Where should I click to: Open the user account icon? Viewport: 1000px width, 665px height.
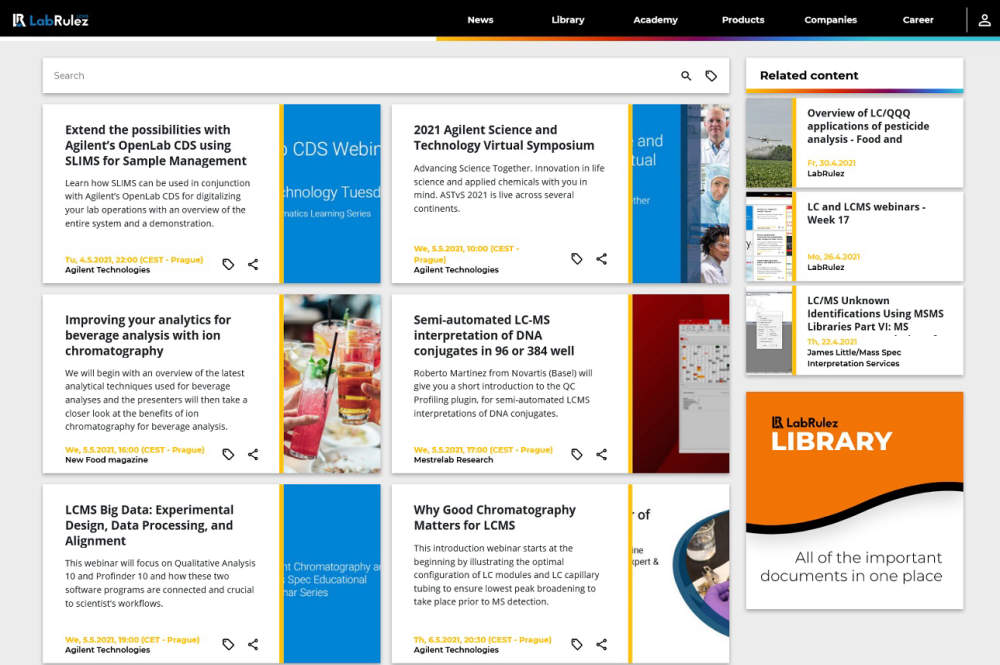pos(984,20)
